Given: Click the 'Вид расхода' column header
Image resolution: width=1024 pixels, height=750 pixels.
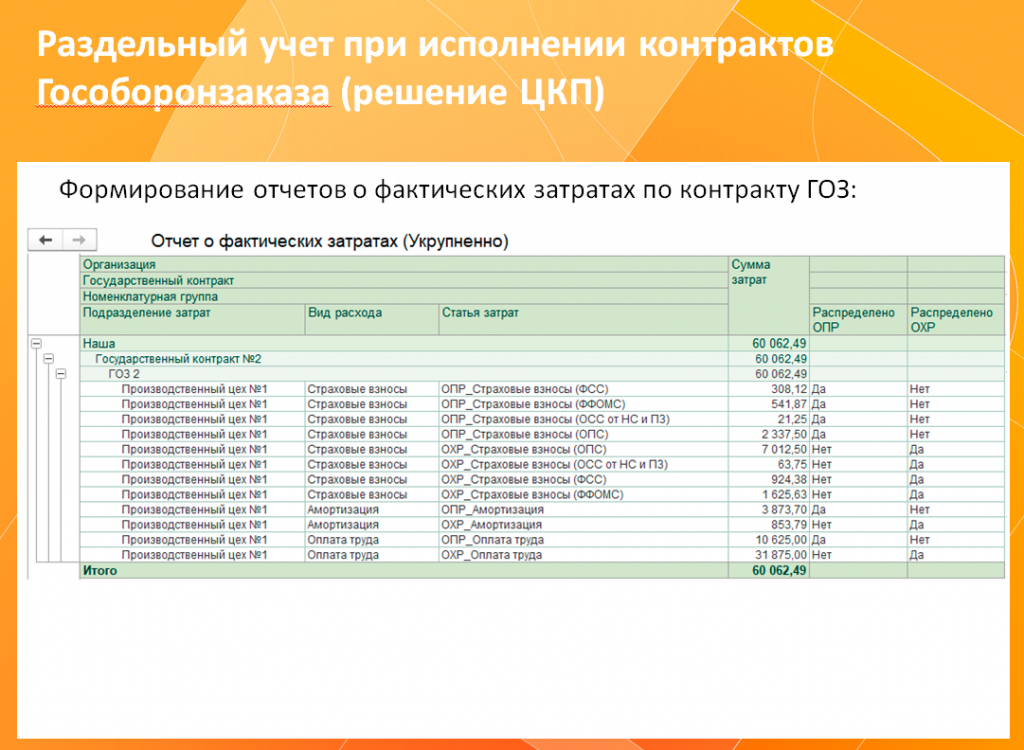Looking at the screenshot, I should point(372,319).
